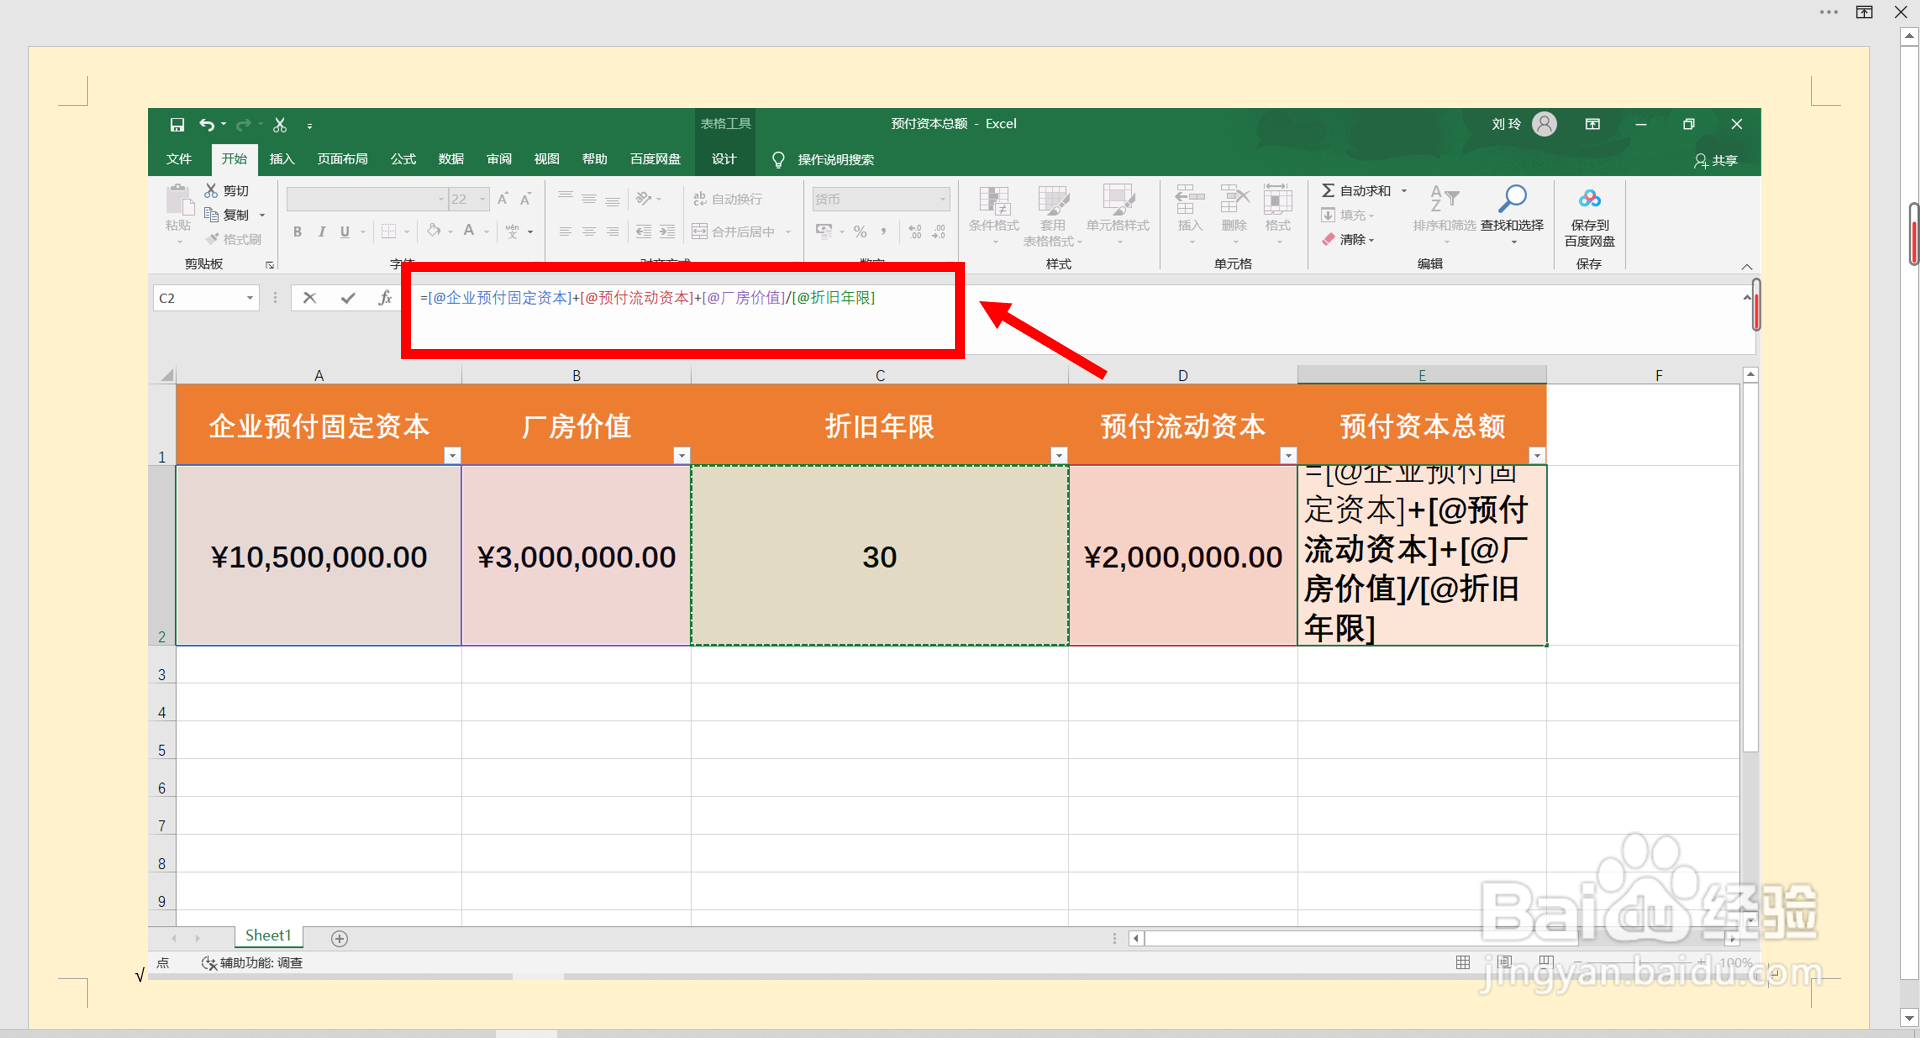1928x1038 pixels.
Task: Click the Comma style icon
Action: point(884,231)
